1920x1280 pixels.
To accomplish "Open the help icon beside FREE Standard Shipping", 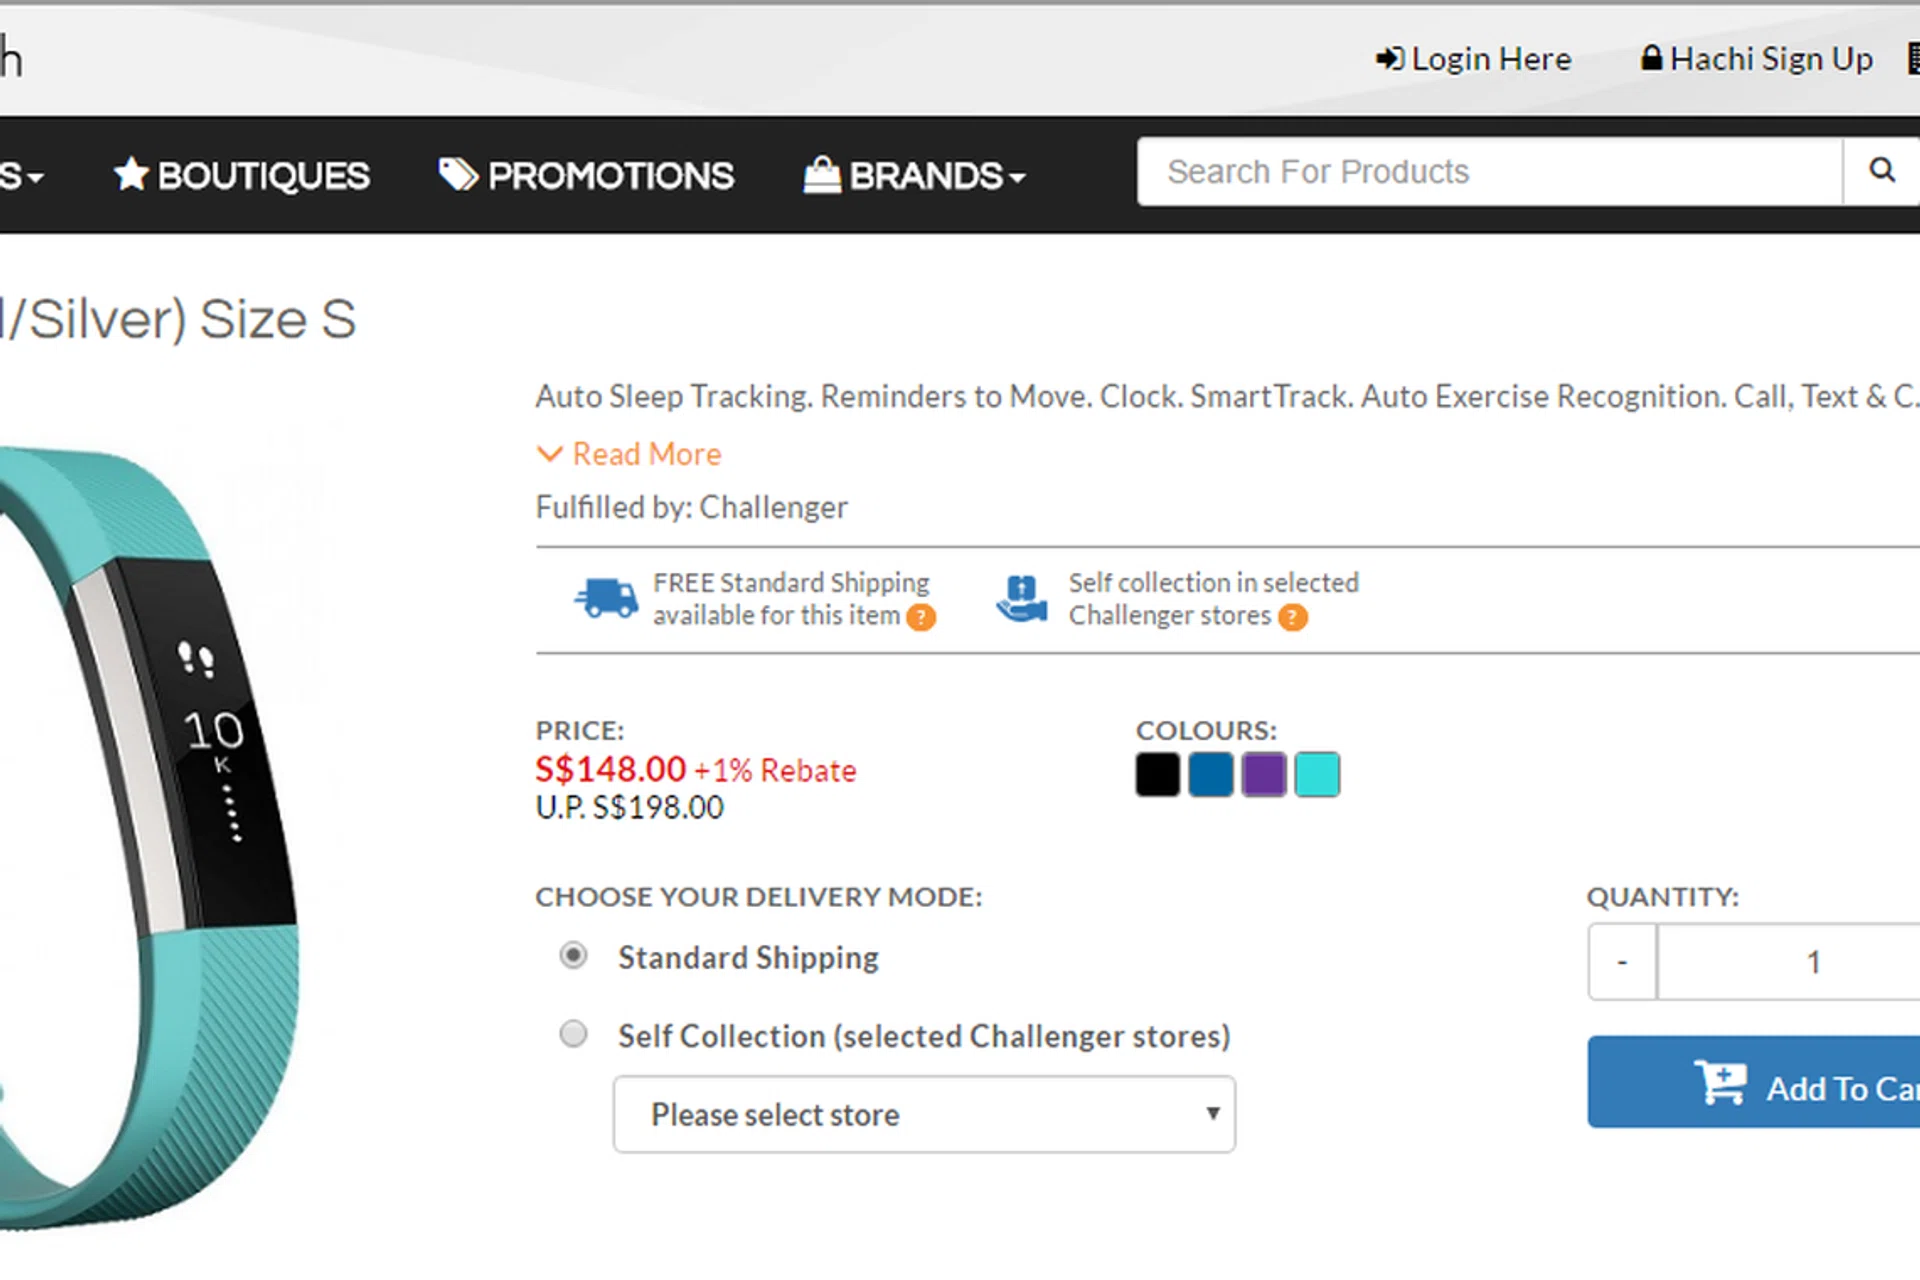I will (x=921, y=617).
